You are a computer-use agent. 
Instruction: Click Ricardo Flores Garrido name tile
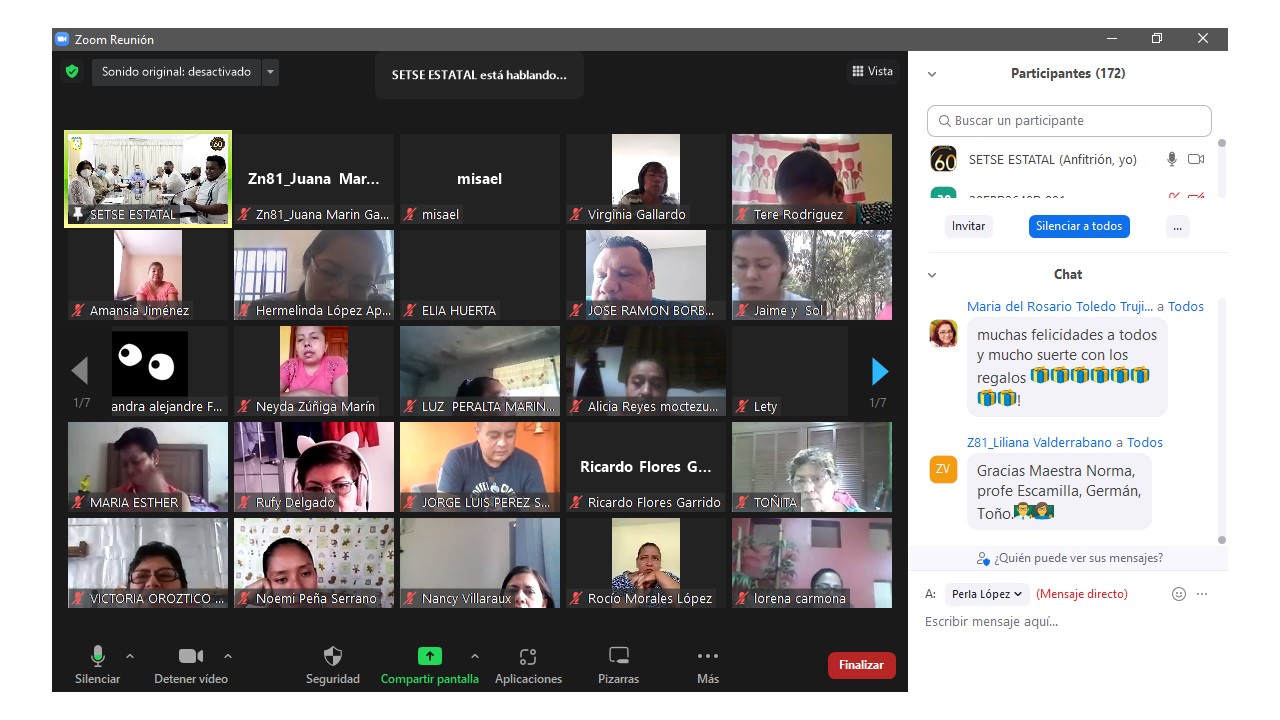click(646, 467)
